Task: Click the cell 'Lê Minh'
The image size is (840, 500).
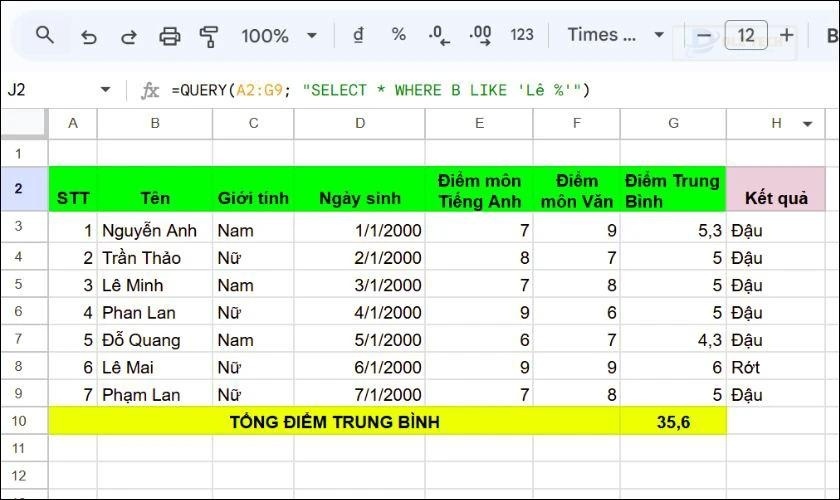Action: 155,285
